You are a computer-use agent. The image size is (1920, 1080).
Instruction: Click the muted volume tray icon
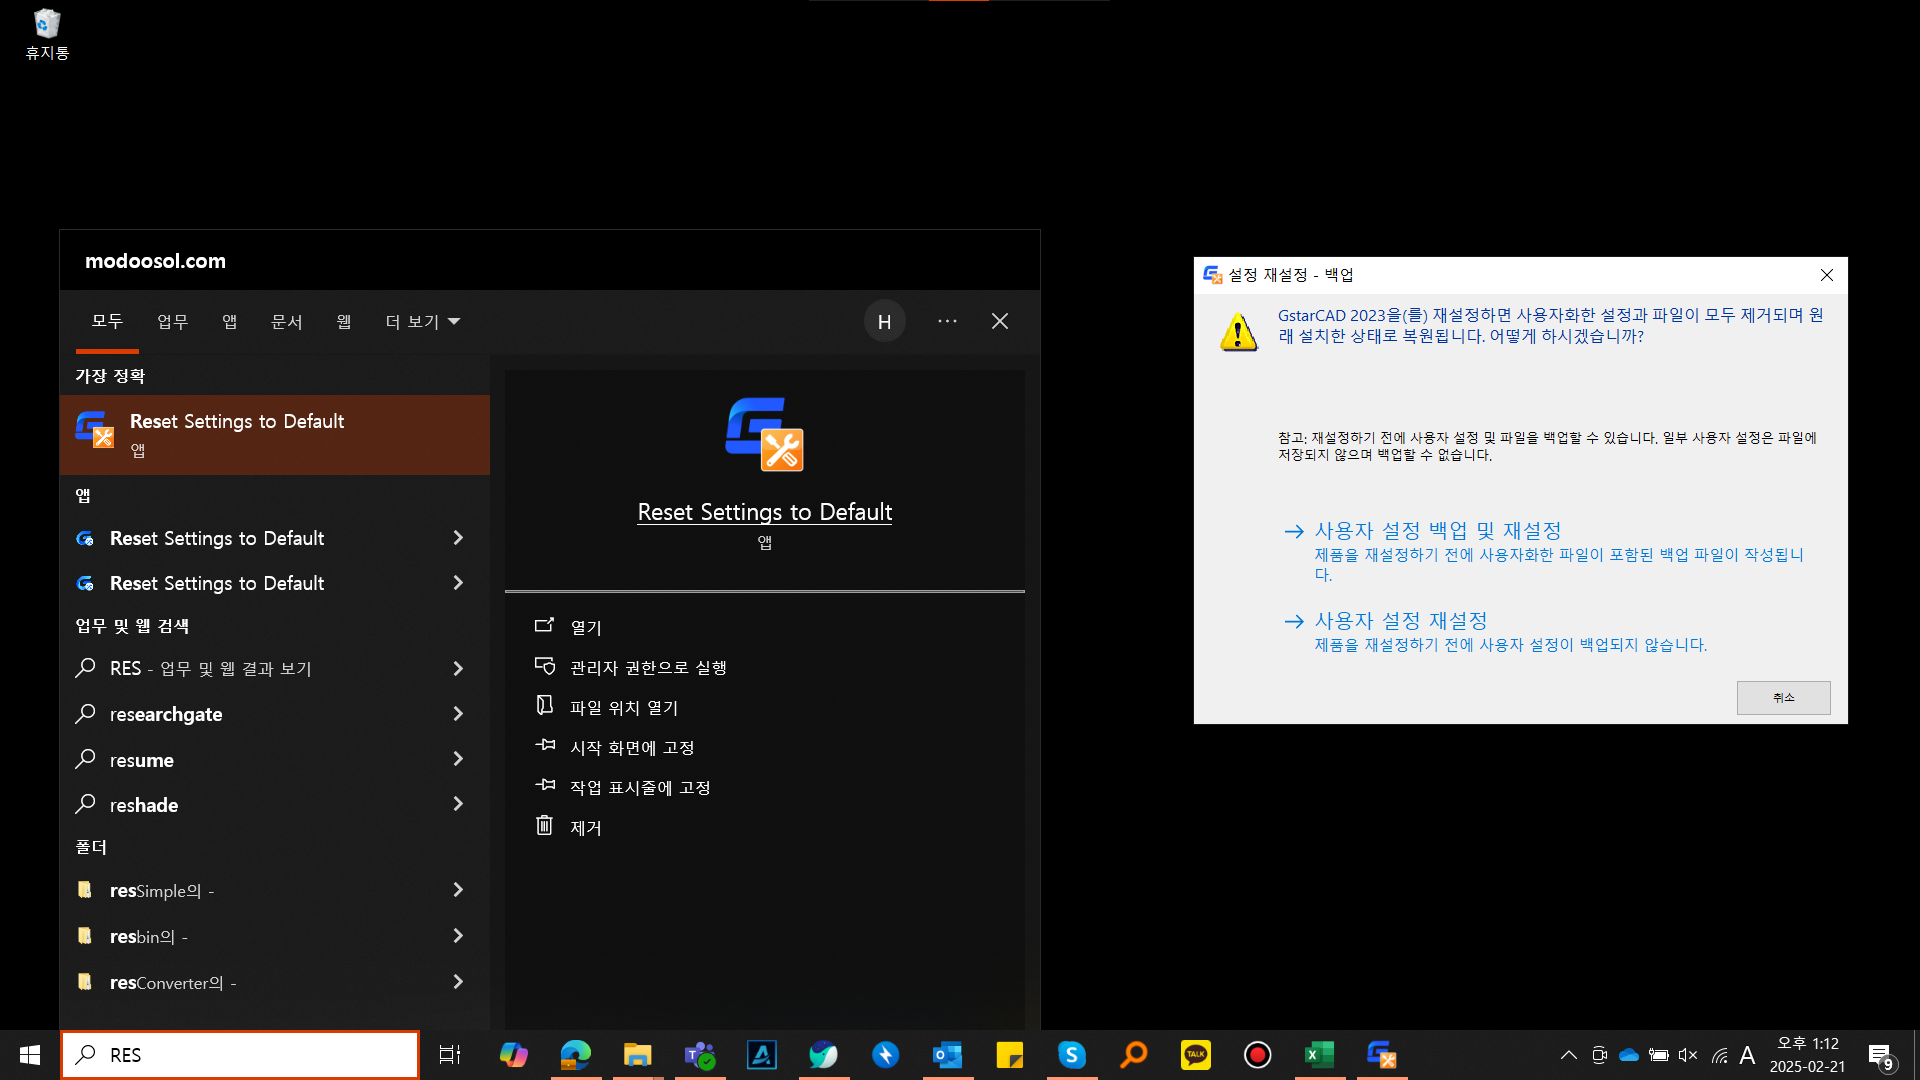[x=1688, y=1055]
